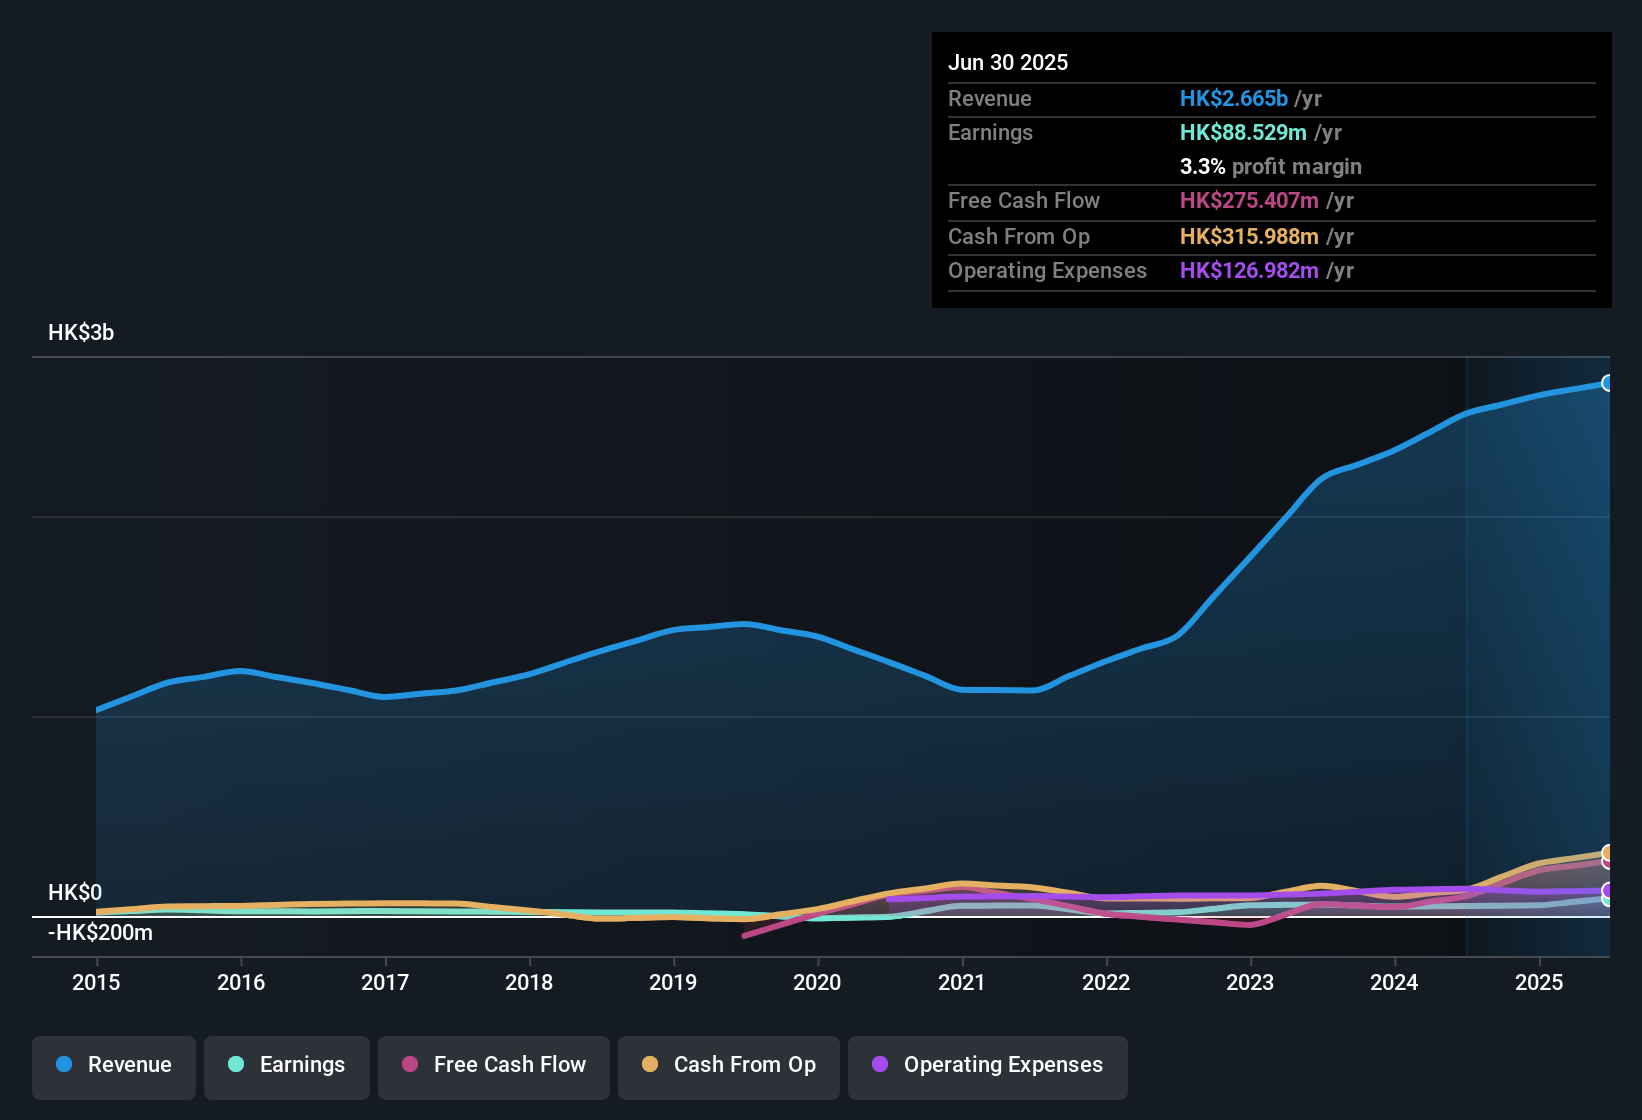Click the pink Free Cash Flow legend dot
Viewport: 1642px width, 1120px height.
[x=409, y=1065]
